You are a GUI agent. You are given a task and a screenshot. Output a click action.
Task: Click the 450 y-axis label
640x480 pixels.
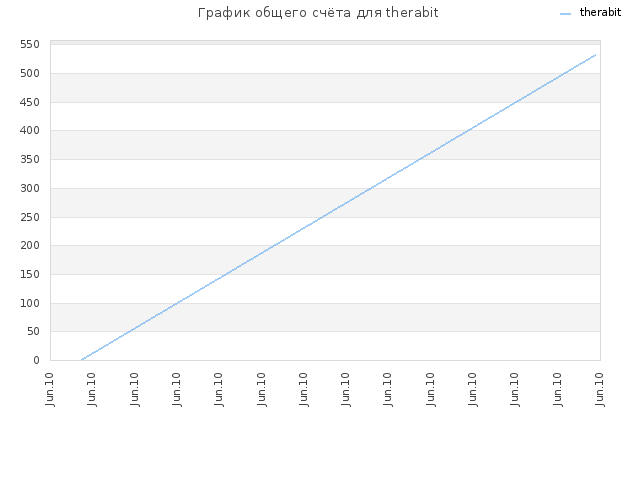(x=30, y=102)
